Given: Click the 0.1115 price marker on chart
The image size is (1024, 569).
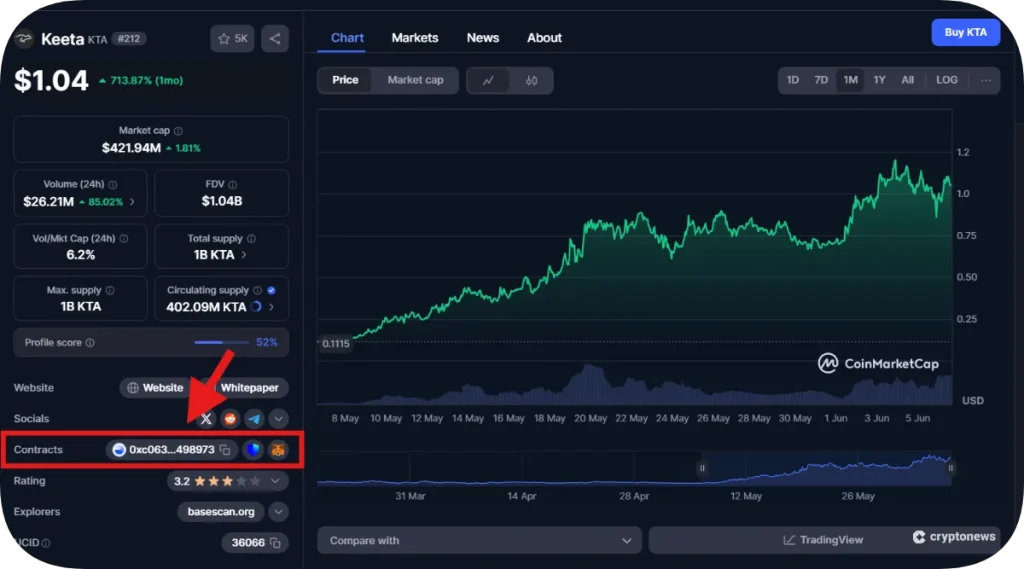Looking at the screenshot, I should pos(336,344).
